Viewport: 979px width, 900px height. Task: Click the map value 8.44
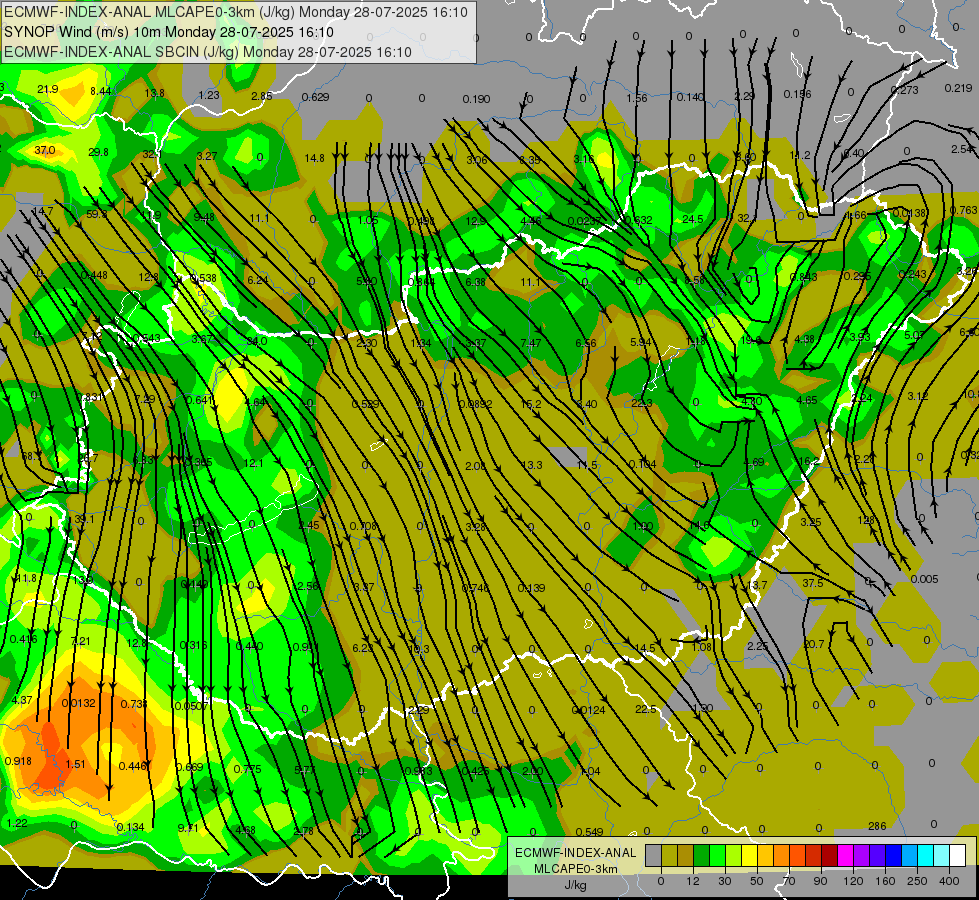point(101,91)
